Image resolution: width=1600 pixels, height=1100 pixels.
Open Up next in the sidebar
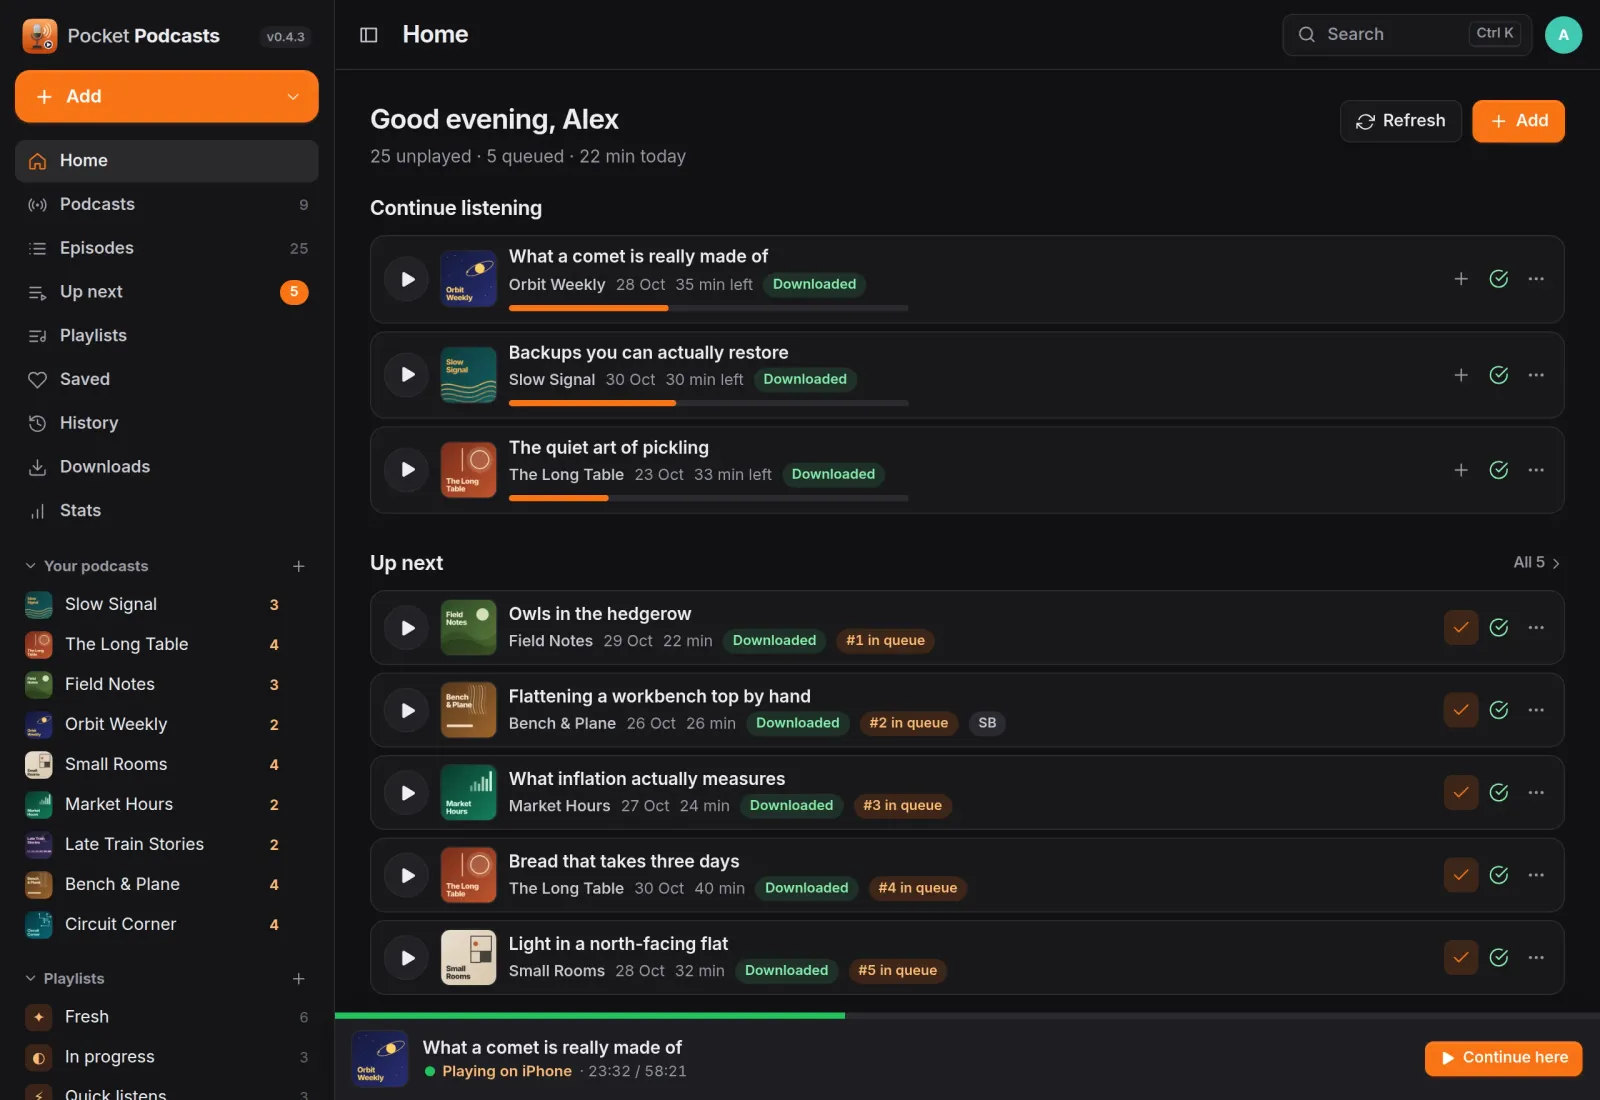coord(167,292)
